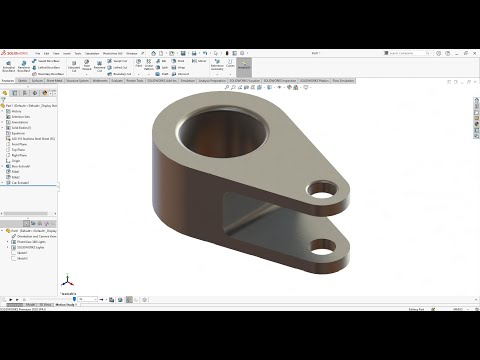Viewport: 480px width, 360px height.
Task: Open the Reference Geometry tool
Action: (x=217, y=64)
